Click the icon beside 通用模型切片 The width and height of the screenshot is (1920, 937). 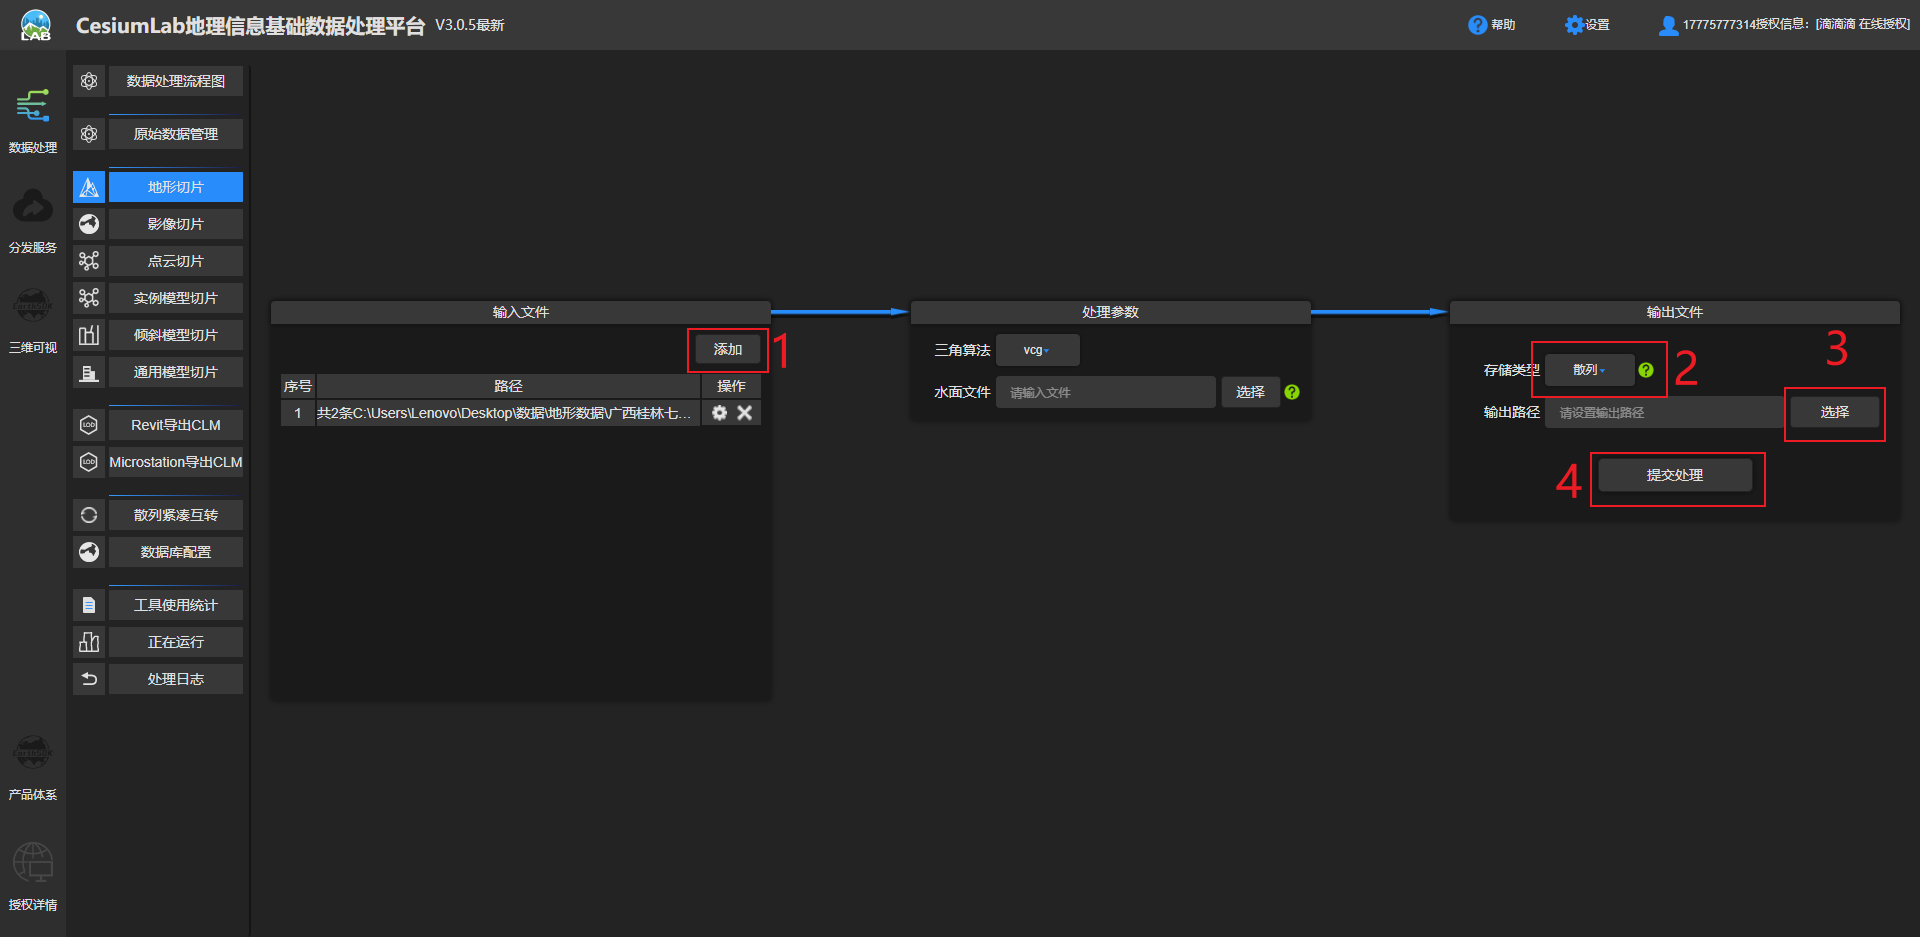(89, 372)
